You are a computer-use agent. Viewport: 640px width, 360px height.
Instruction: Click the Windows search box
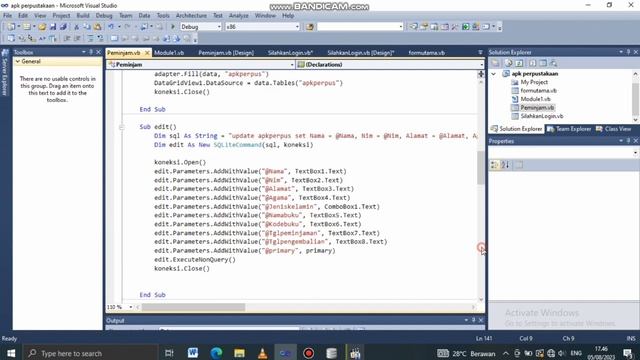coord(91,353)
